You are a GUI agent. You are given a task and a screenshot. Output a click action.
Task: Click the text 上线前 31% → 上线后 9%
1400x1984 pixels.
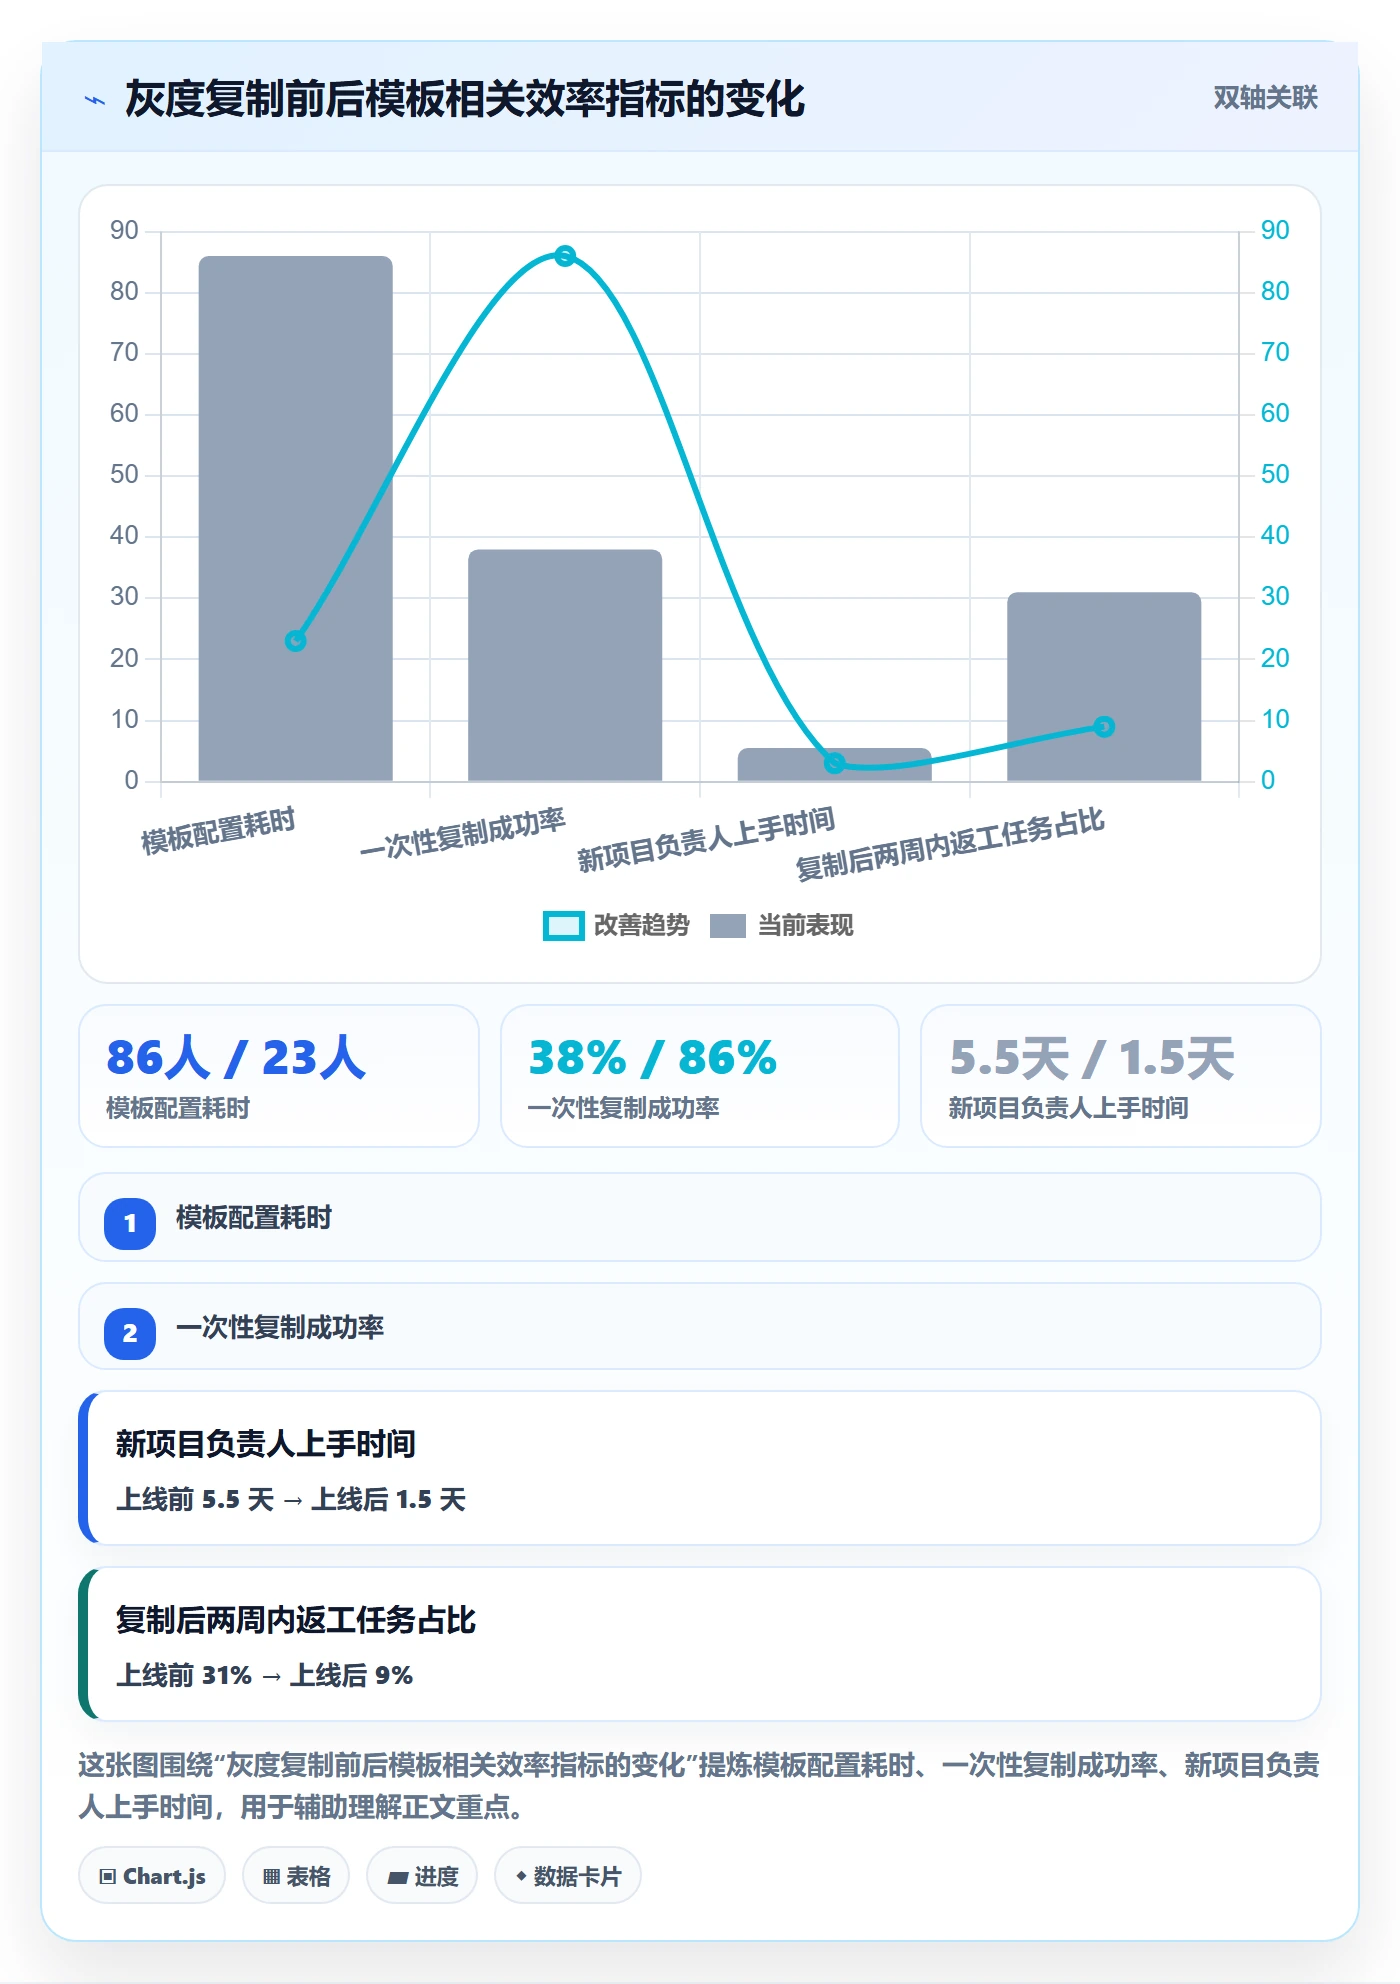[265, 1676]
